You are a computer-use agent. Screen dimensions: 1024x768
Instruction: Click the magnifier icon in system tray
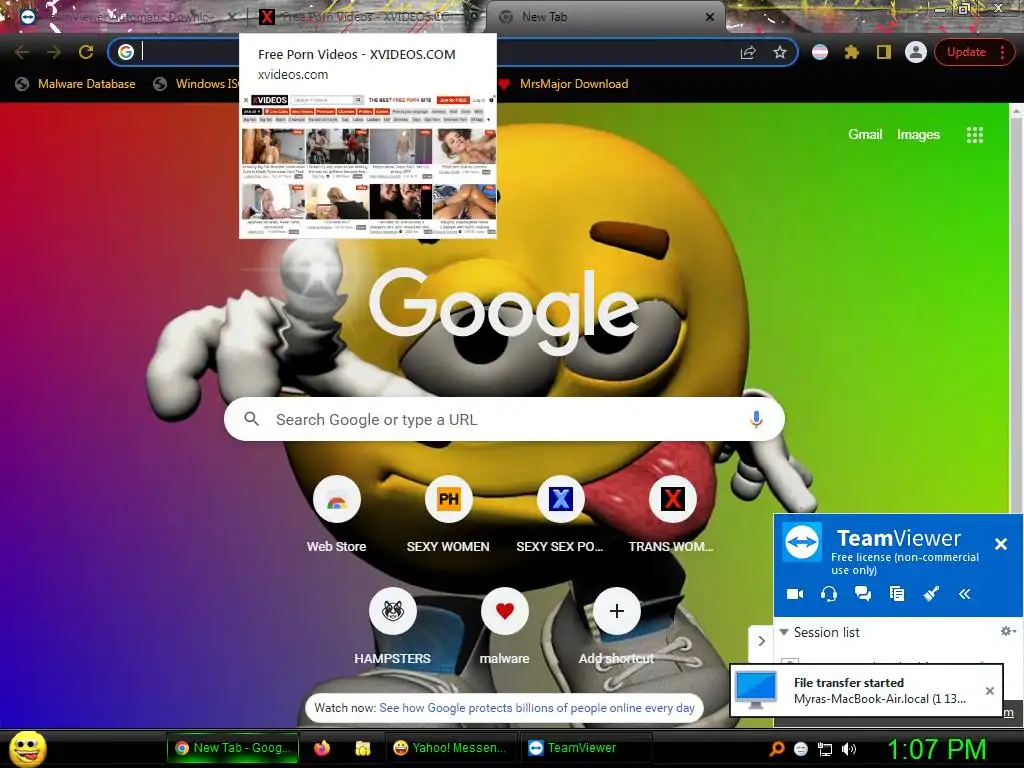[776, 749]
